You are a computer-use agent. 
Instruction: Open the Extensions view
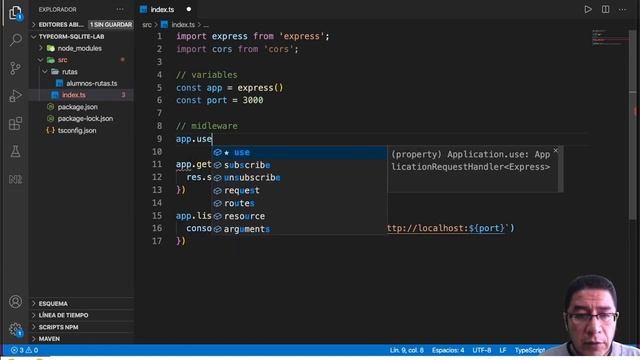click(16, 123)
